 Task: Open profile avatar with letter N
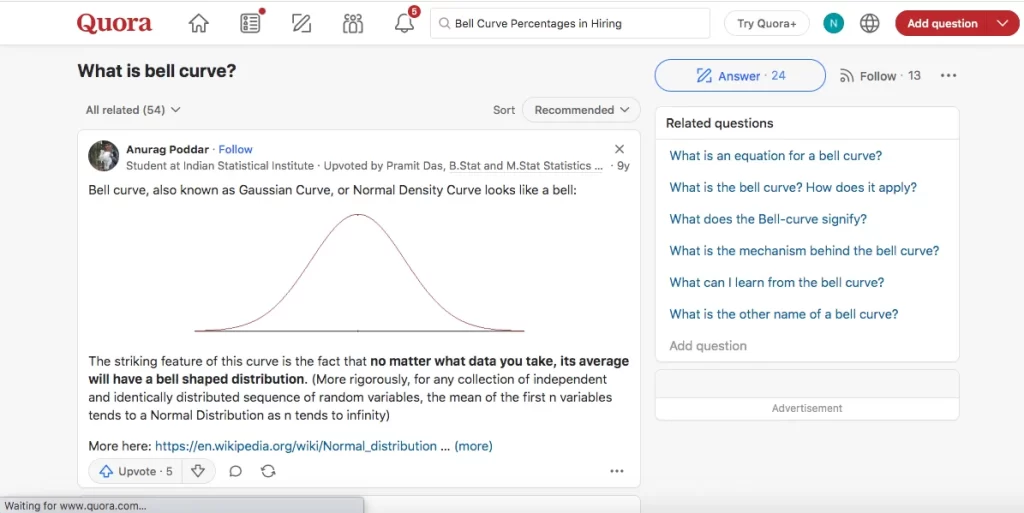833,23
